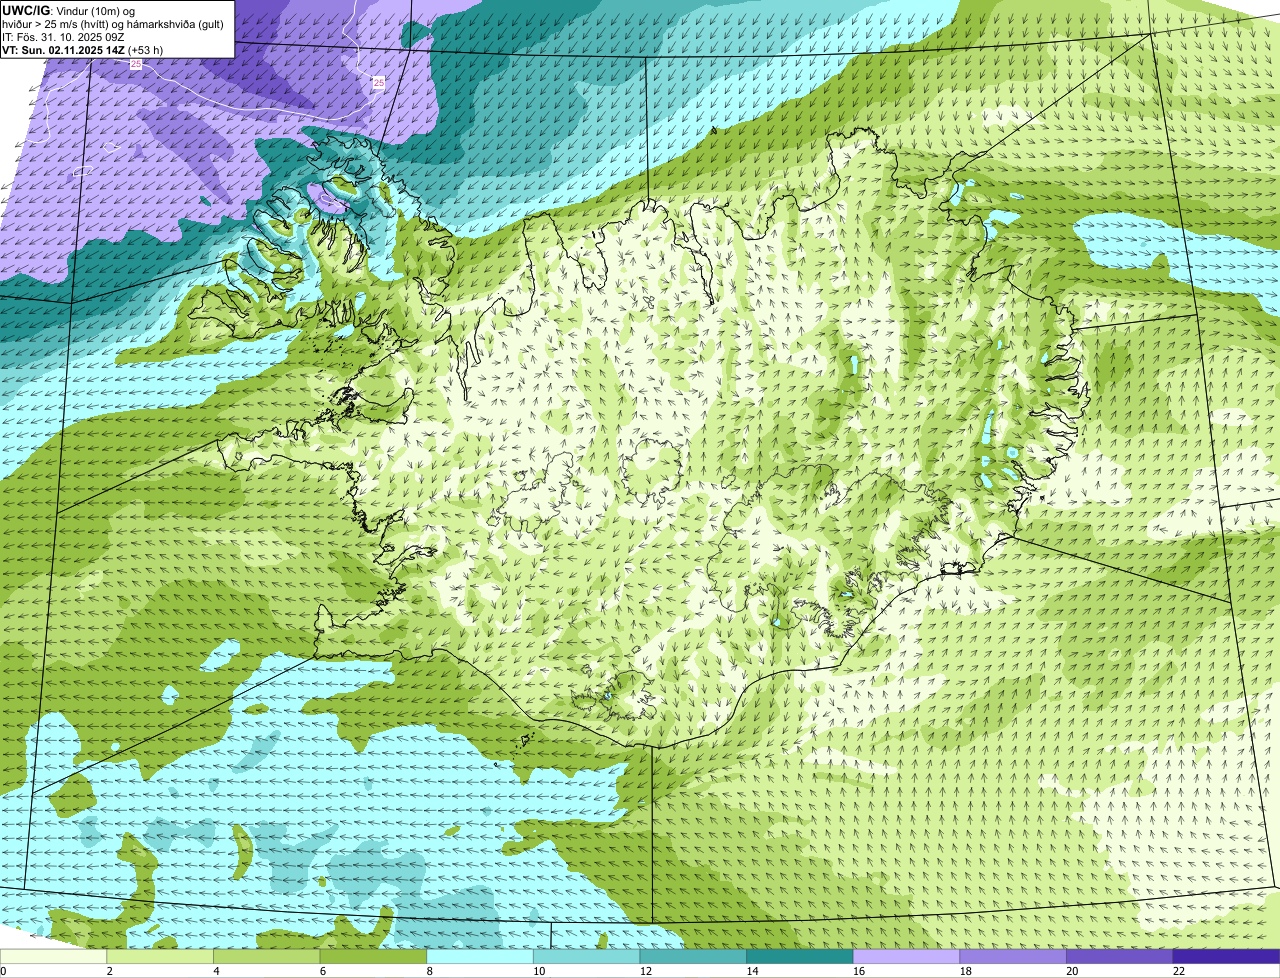Screen dimensions: 1280x978
Task: Click the legend scale label "12"
Action: pos(646,971)
